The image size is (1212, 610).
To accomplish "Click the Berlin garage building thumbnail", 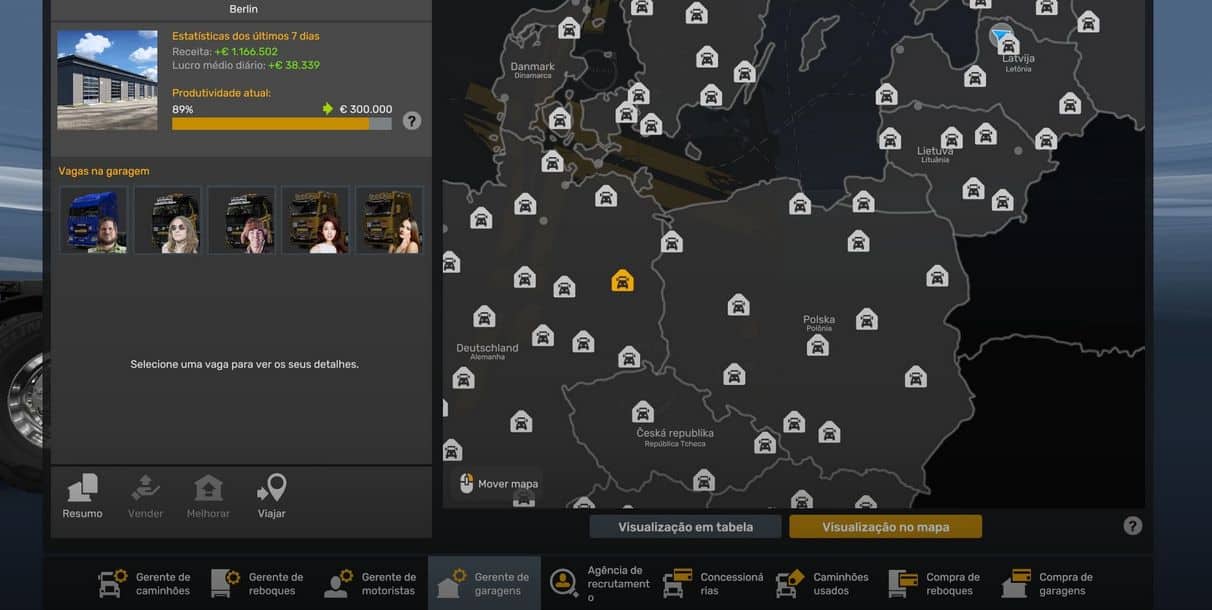I will tap(107, 80).
